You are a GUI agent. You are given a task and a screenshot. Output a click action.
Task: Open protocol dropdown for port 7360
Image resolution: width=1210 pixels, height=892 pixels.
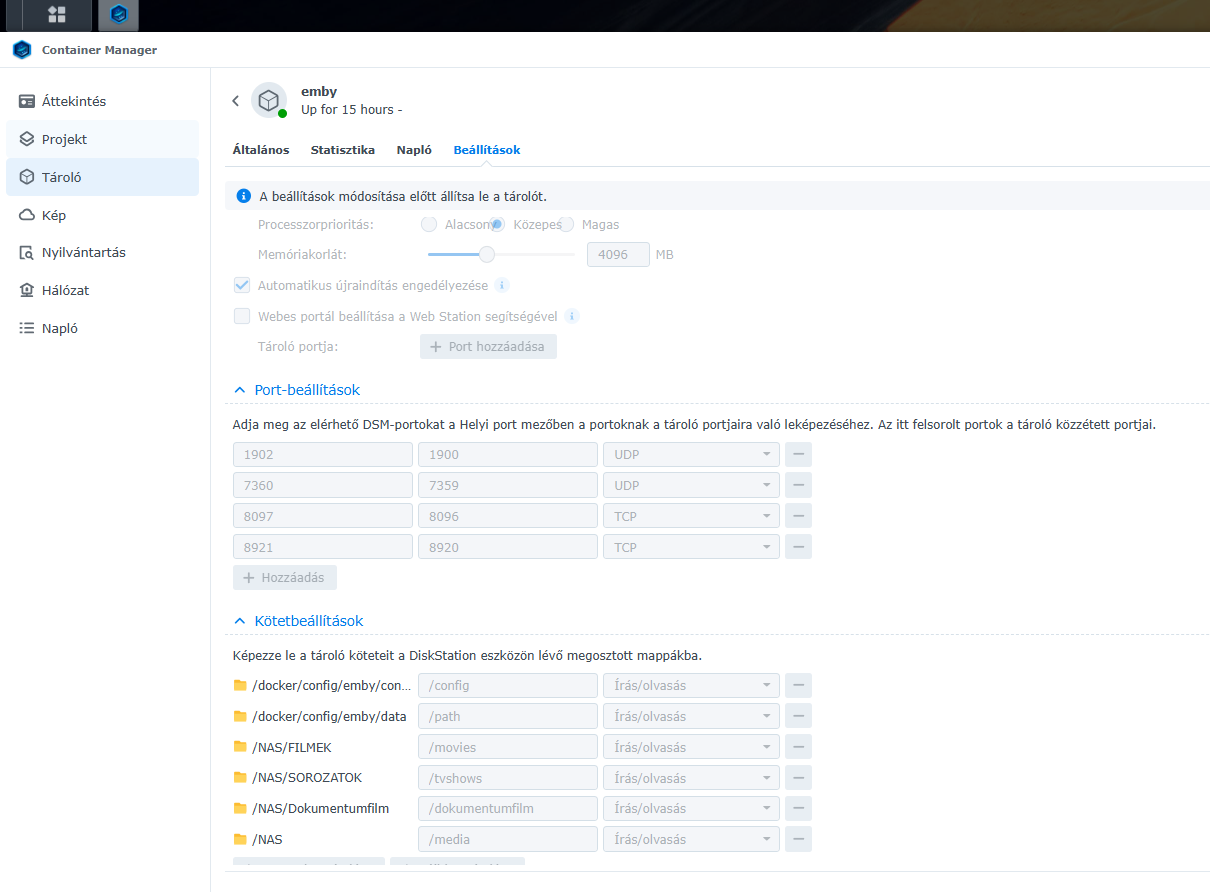[691, 486]
